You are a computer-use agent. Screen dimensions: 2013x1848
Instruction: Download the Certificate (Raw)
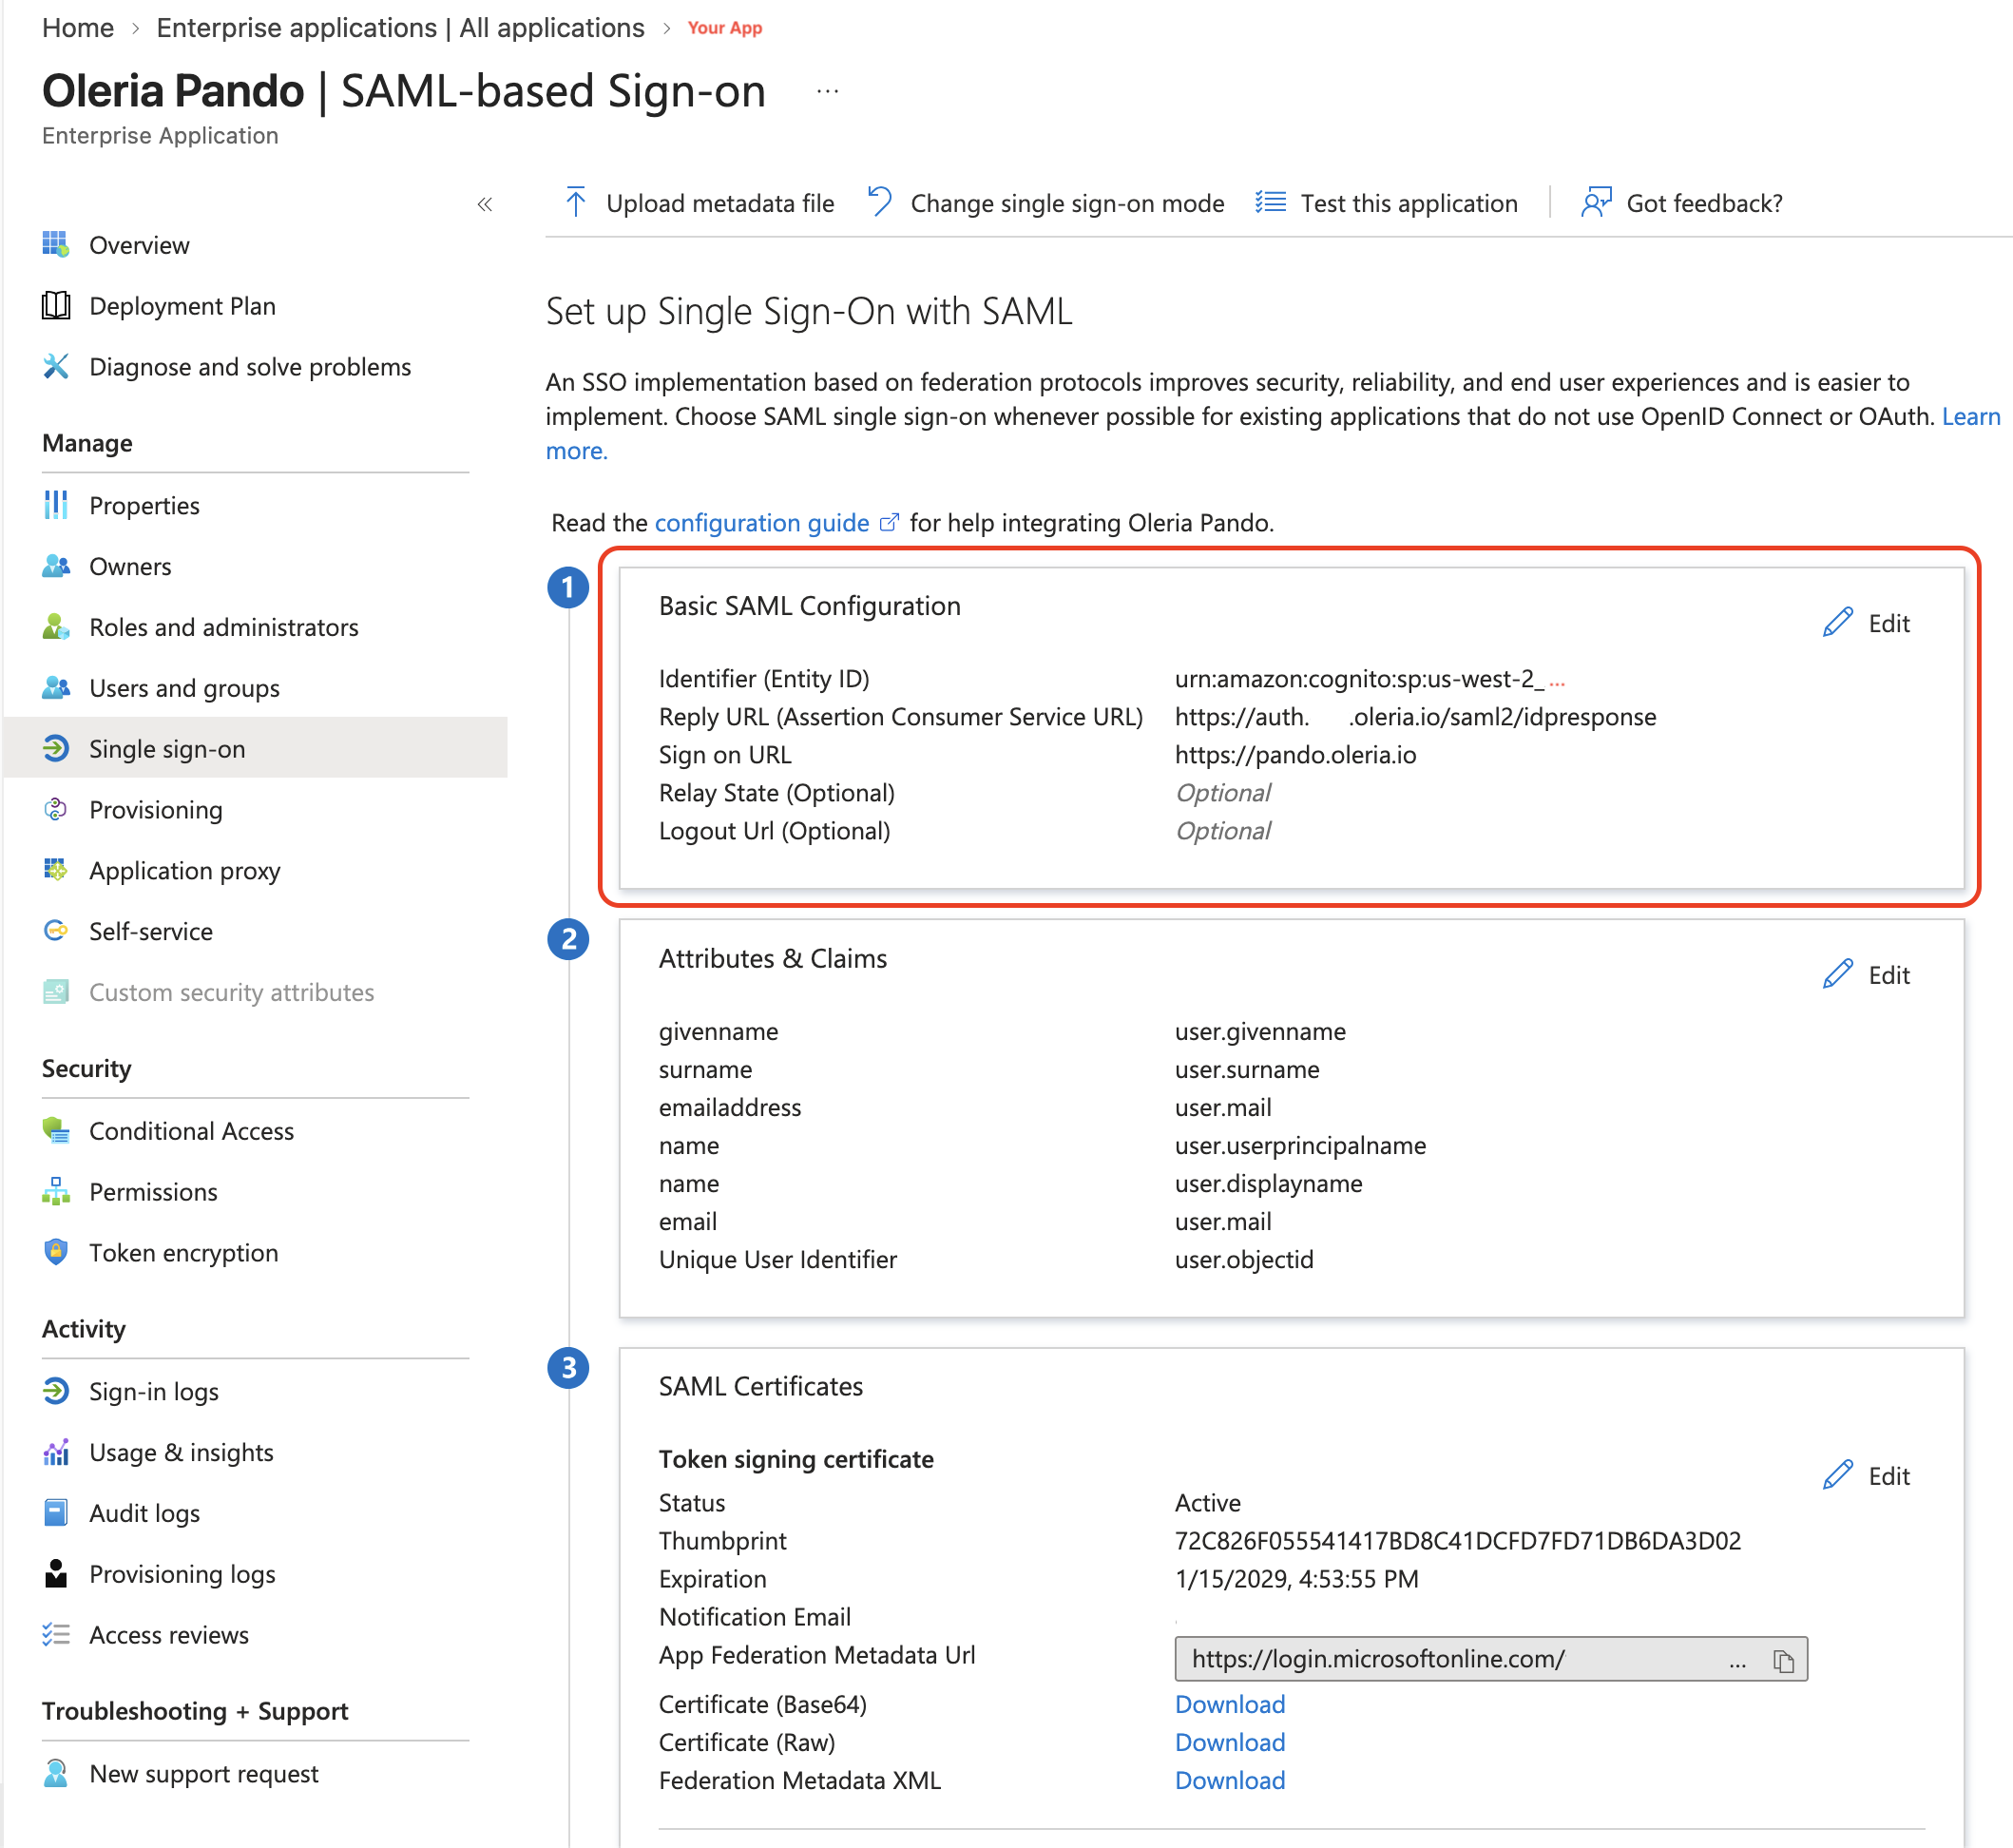[x=1230, y=1742]
